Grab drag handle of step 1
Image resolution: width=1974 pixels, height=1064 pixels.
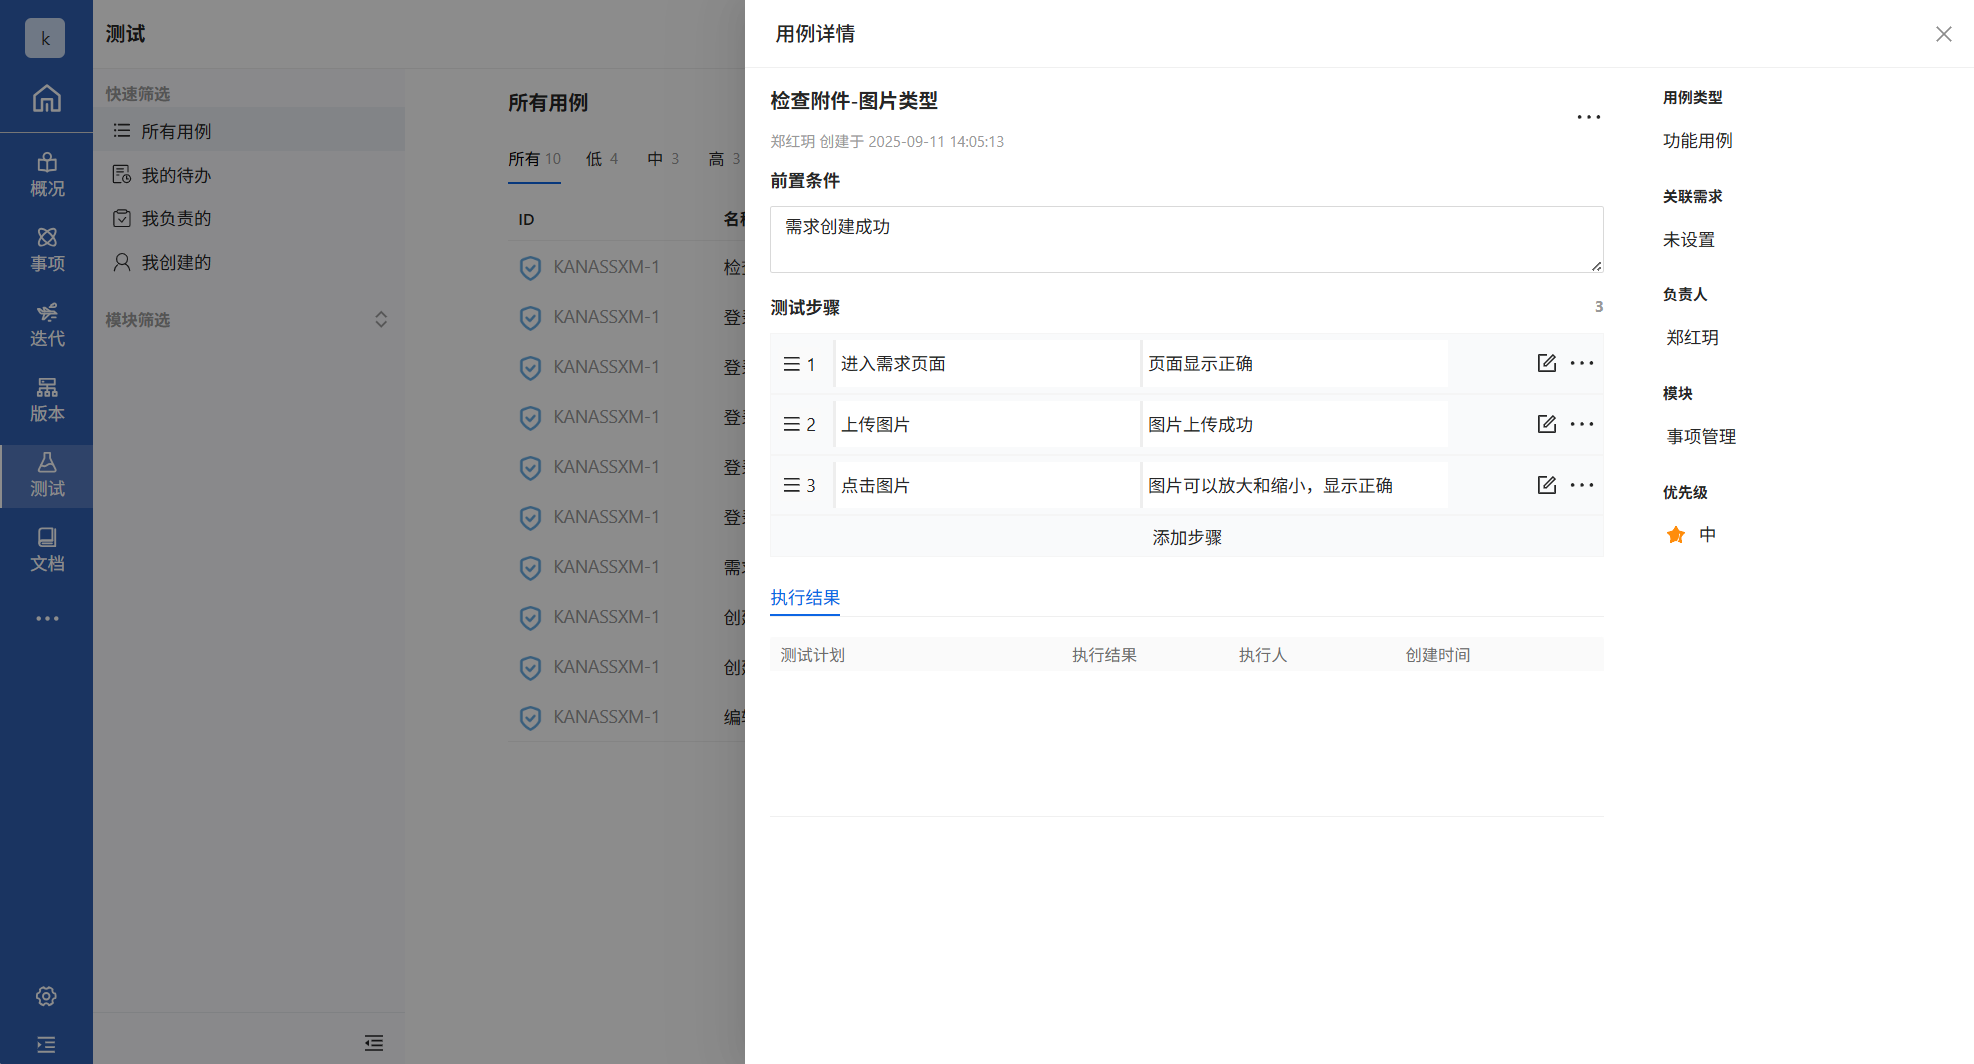(x=791, y=364)
